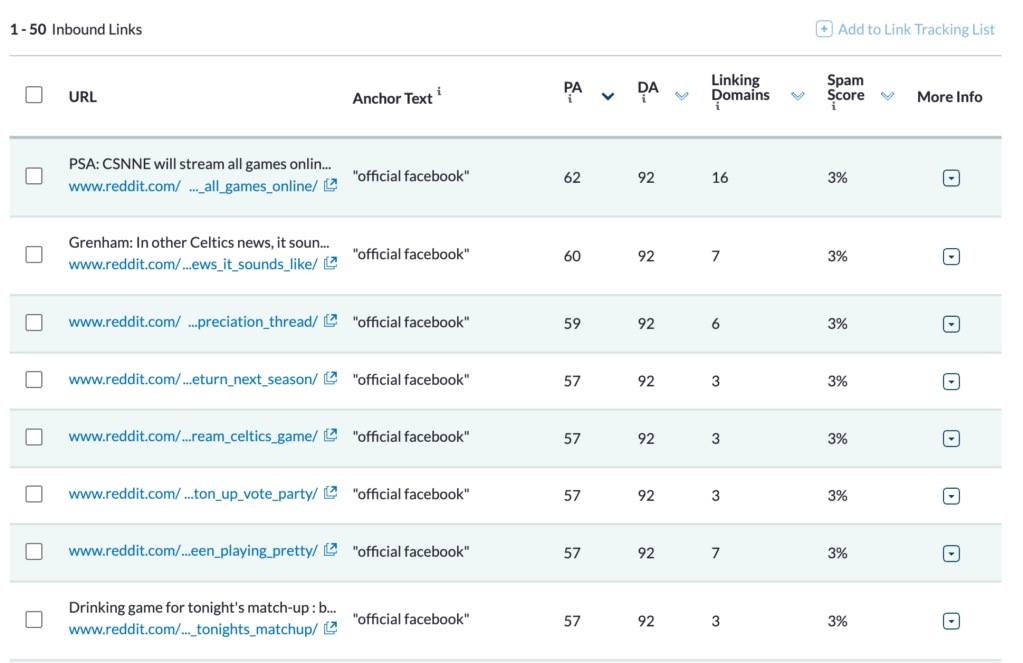Tick the select-all checkbox in header row
Image resolution: width=1023 pixels, height=663 pixels.
pyautogui.click(x=34, y=95)
